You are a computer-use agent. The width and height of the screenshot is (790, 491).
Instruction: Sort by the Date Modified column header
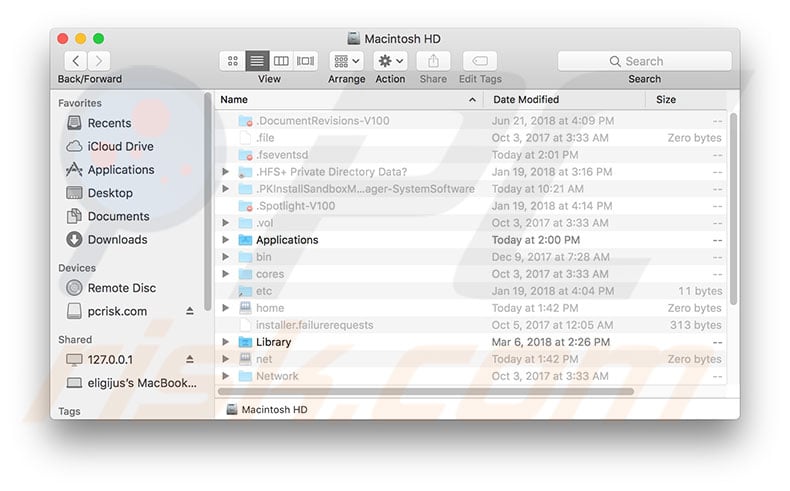pos(564,100)
